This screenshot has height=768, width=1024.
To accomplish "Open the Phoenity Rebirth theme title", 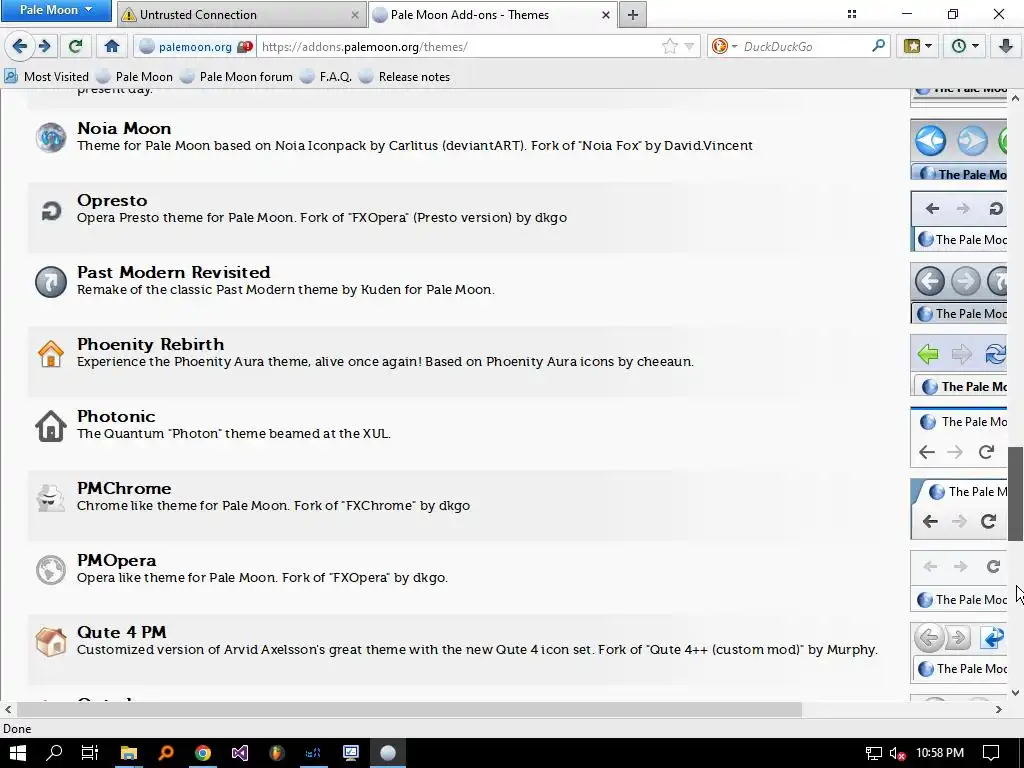I will [150, 344].
